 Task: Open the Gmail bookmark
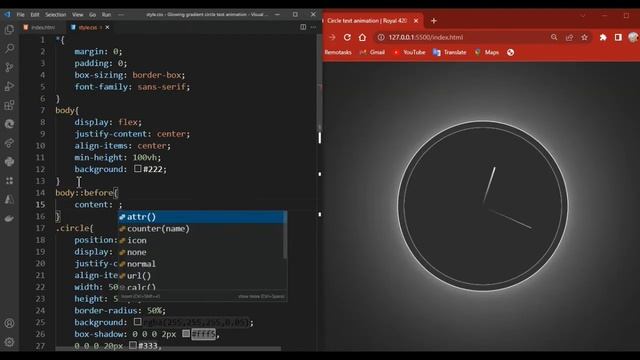click(x=372, y=52)
